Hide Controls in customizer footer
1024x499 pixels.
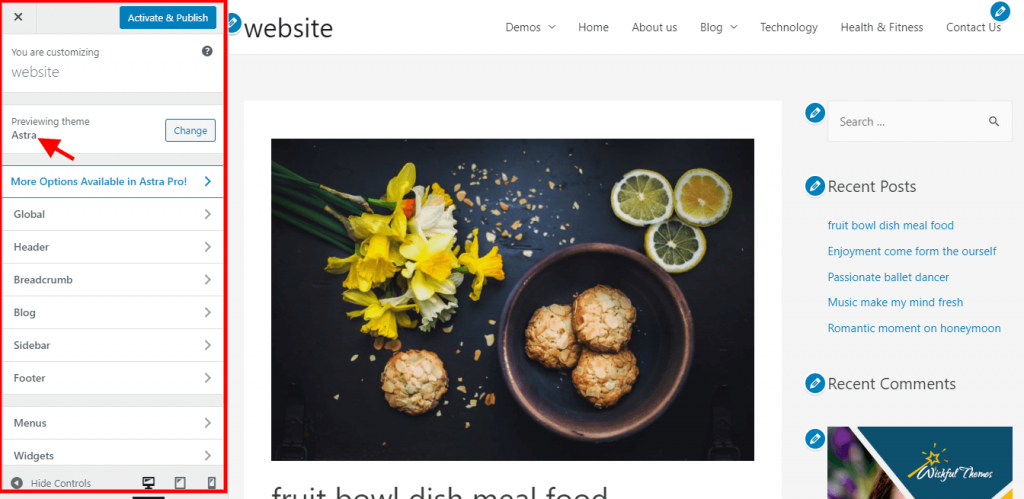coord(51,483)
